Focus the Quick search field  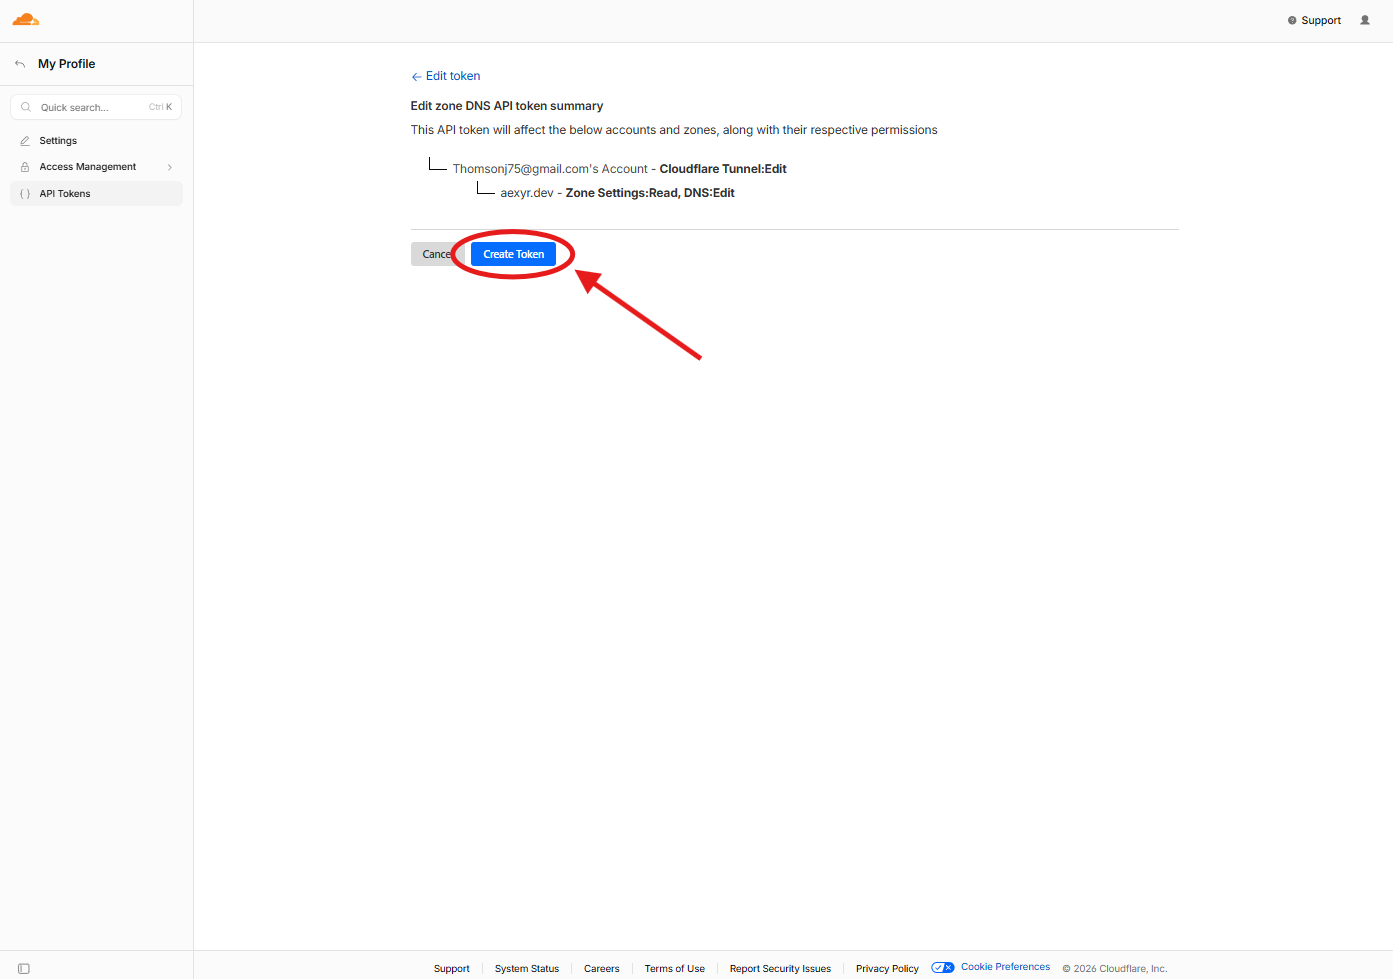click(96, 107)
